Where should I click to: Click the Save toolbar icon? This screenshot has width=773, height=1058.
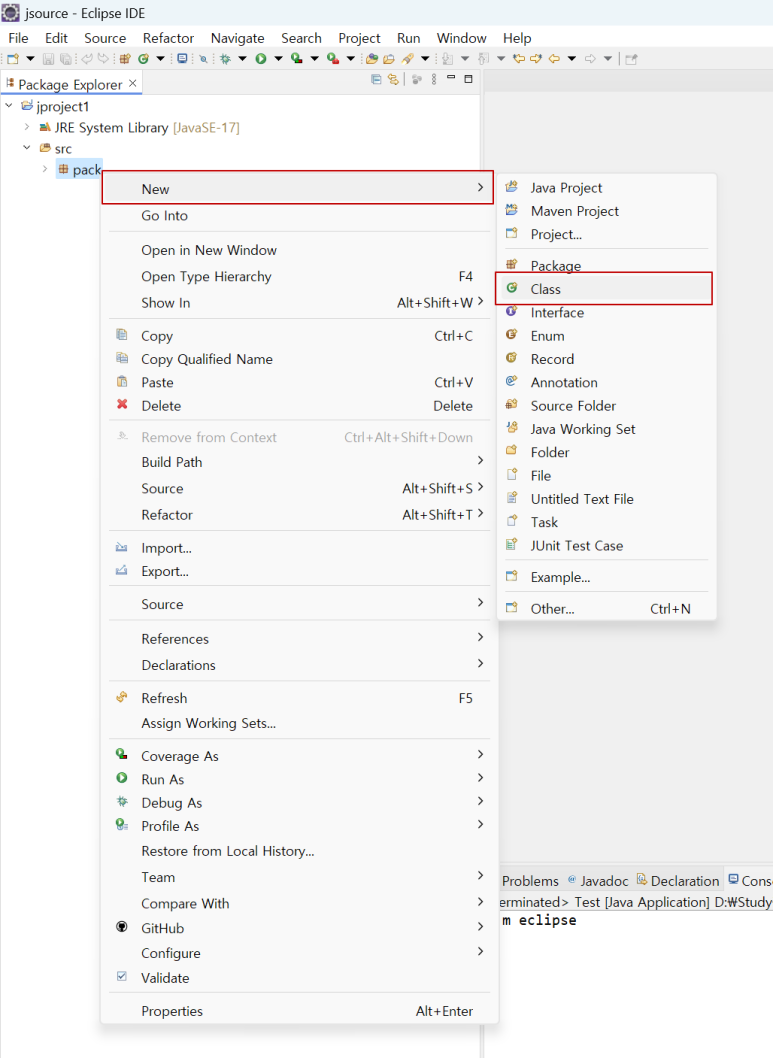(x=48, y=59)
